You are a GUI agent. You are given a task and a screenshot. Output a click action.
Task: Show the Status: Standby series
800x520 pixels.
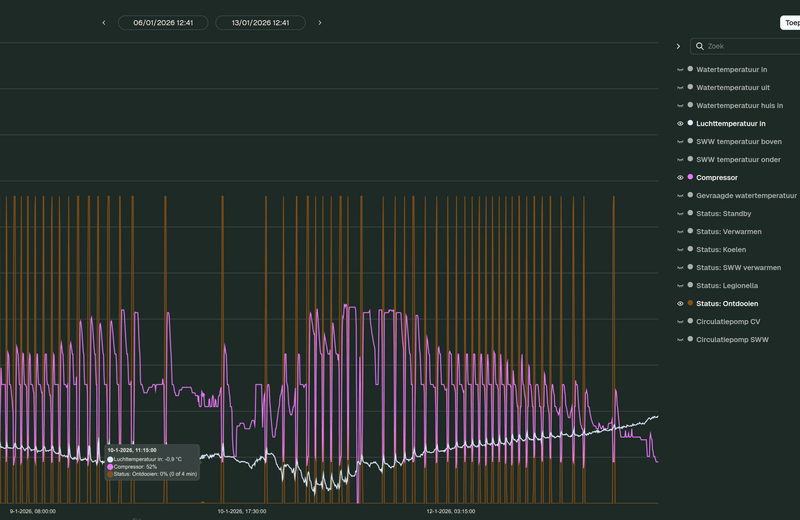coord(680,213)
